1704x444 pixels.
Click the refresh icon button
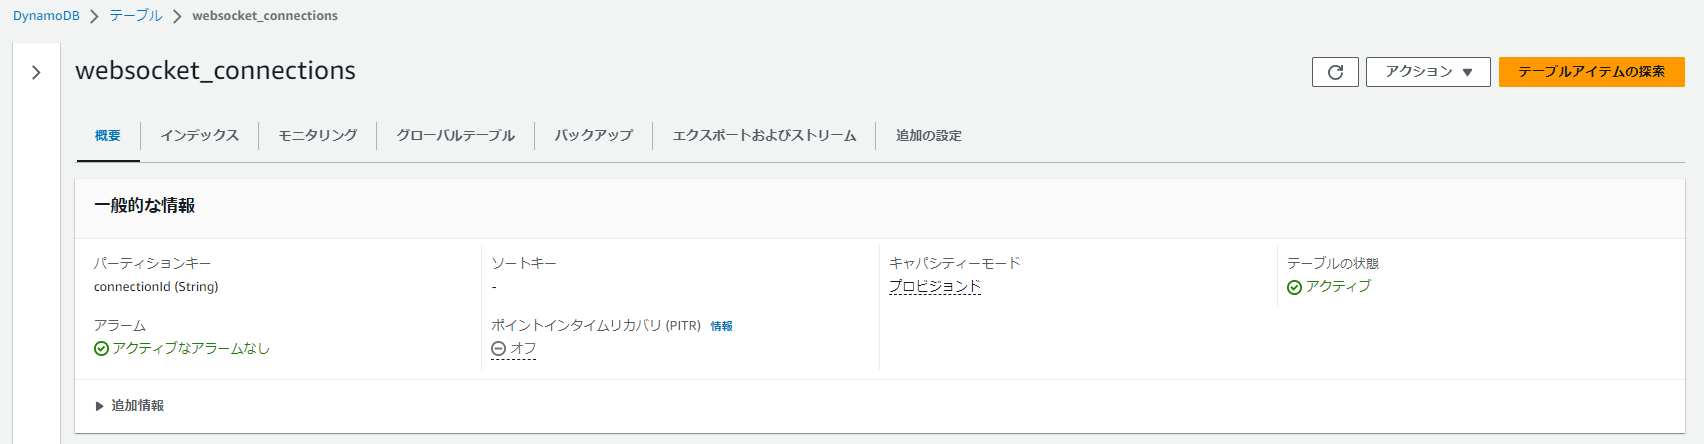click(1335, 72)
